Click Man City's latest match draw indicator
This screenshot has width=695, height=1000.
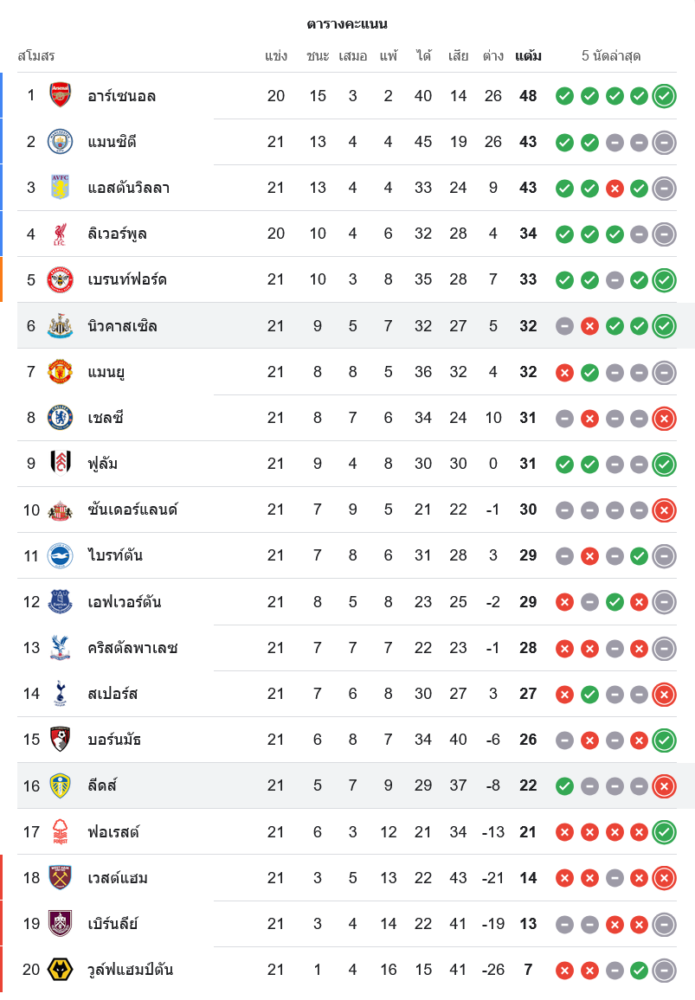pyautogui.click(x=664, y=142)
